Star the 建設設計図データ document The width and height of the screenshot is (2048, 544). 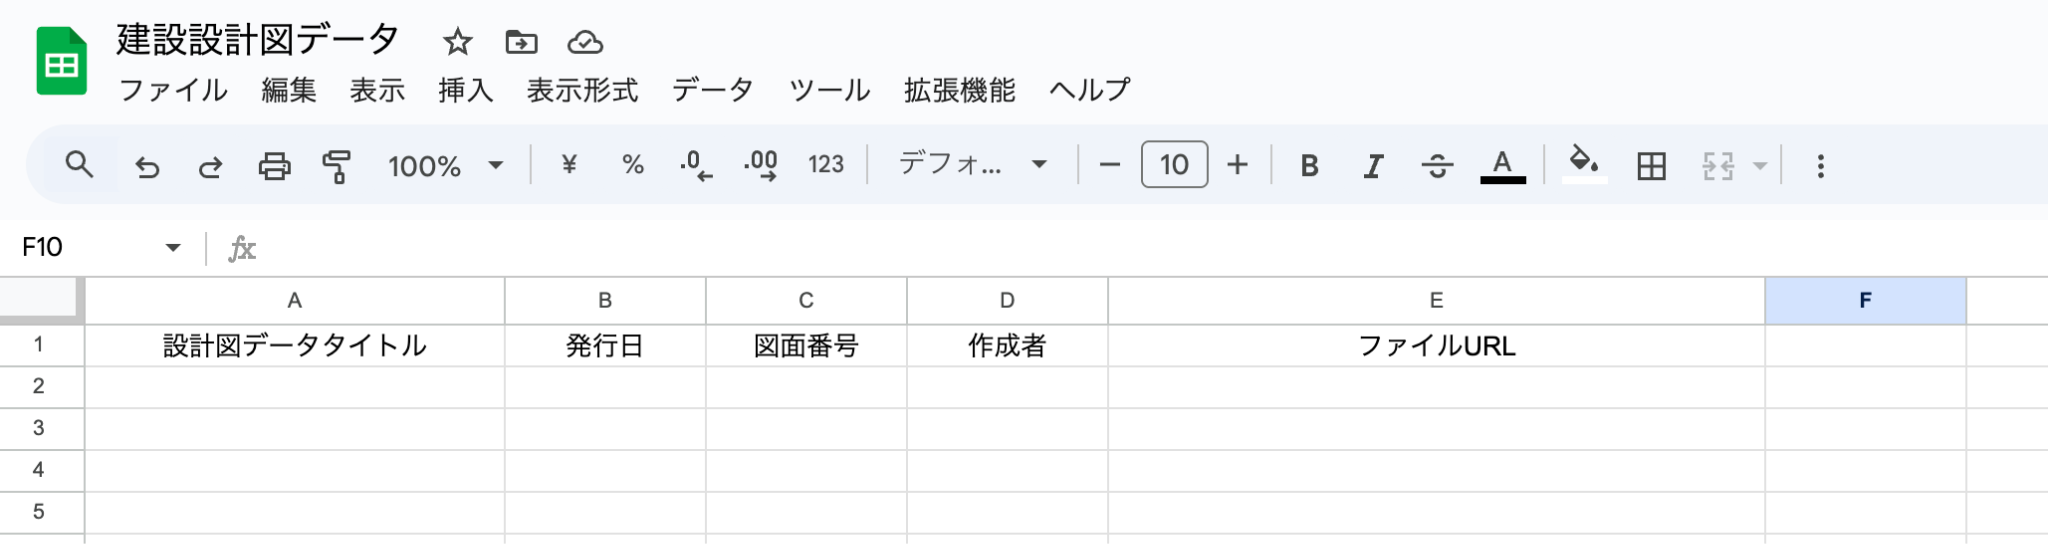coord(457,42)
